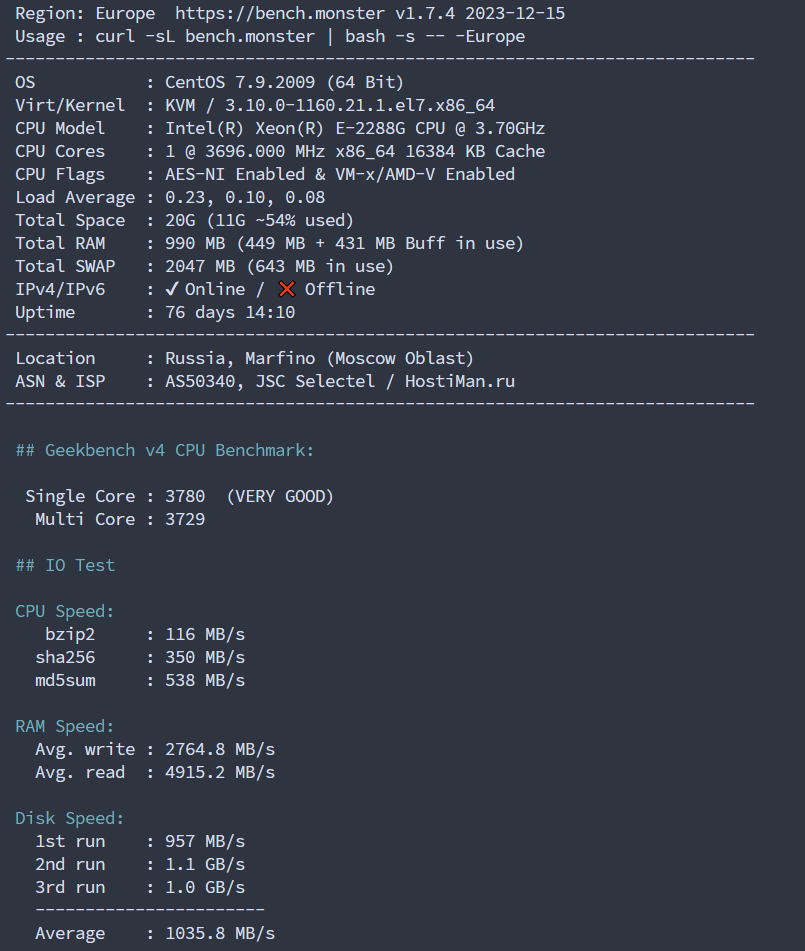805x951 pixels.
Task: Click the https://bench.monster URL
Action: [x=280, y=13]
